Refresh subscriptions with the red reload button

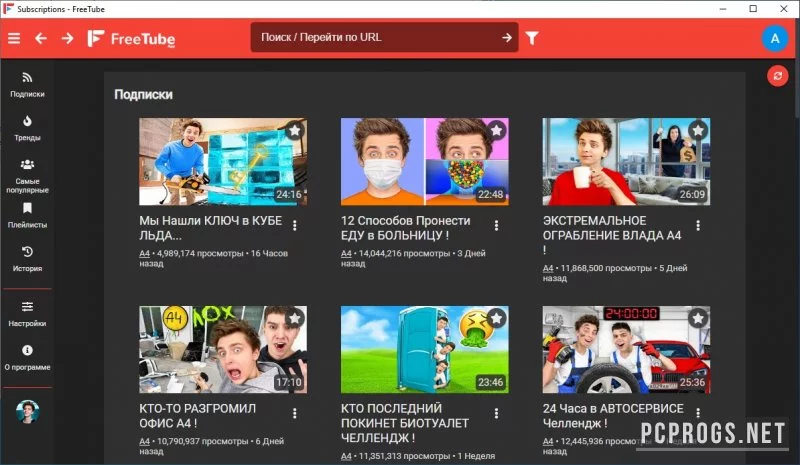tap(777, 76)
